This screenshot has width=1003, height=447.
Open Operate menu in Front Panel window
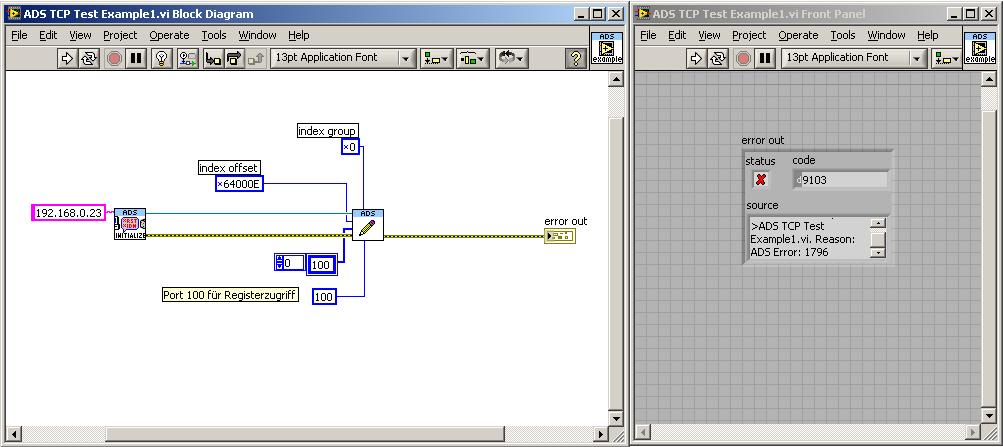[x=798, y=35]
